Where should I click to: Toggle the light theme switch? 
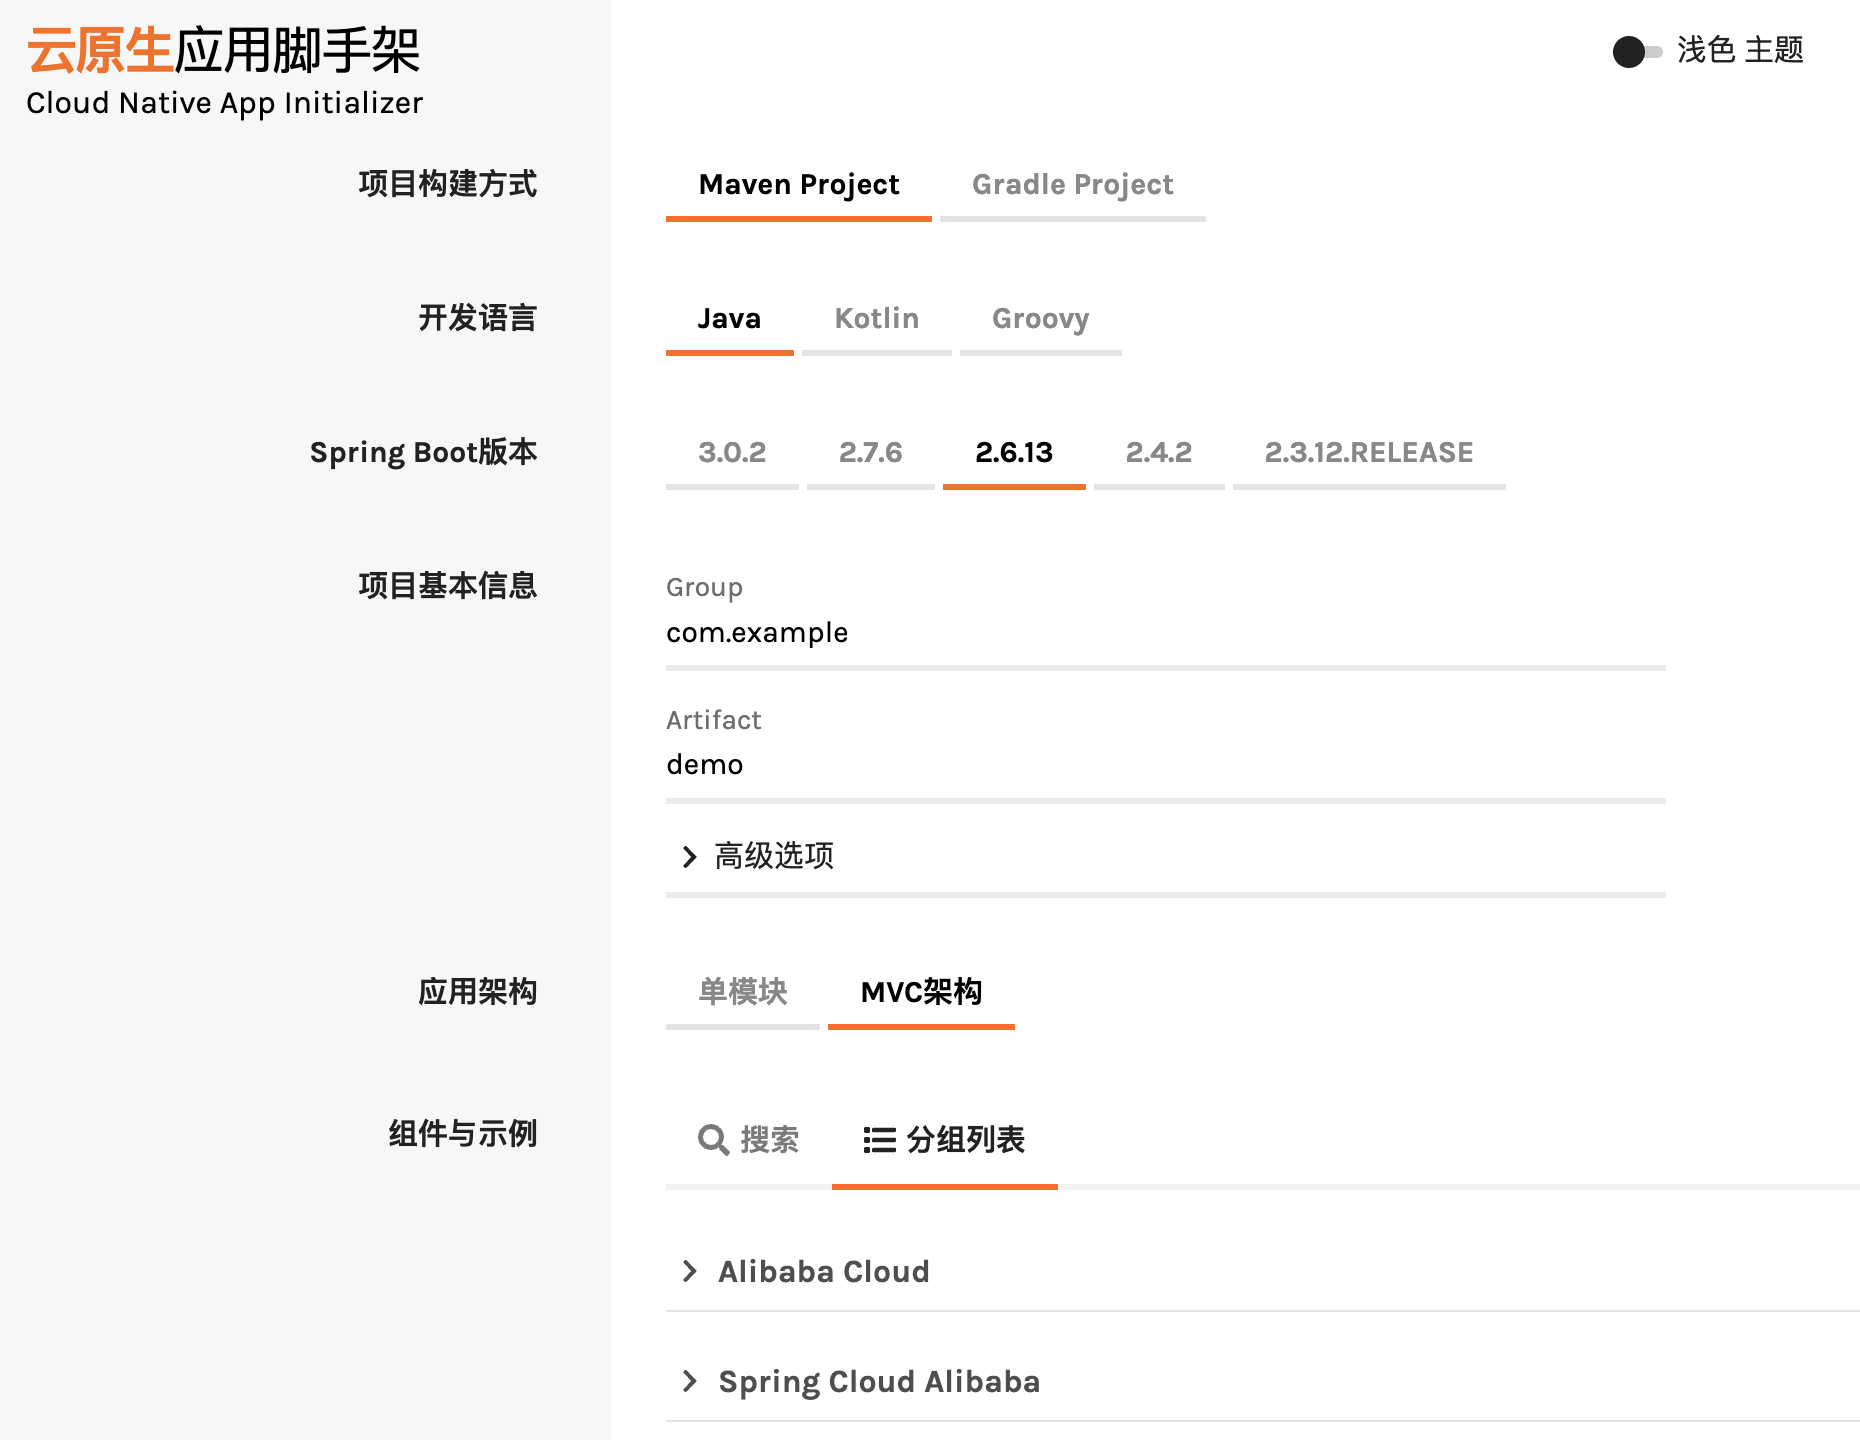coord(1636,52)
